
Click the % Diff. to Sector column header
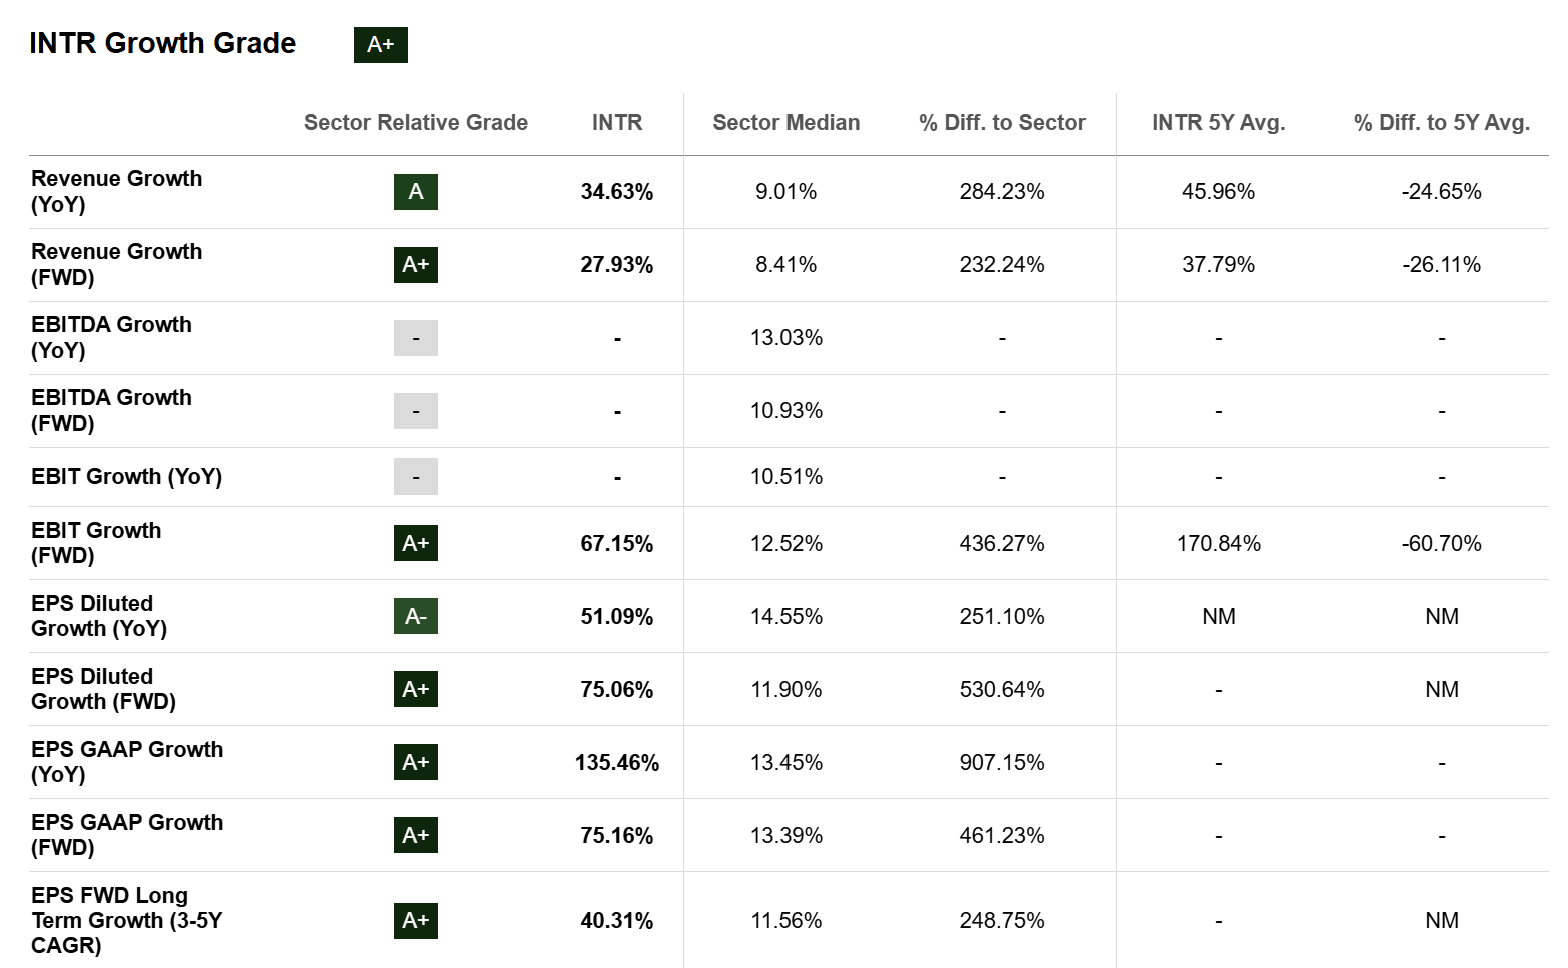tap(1002, 123)
